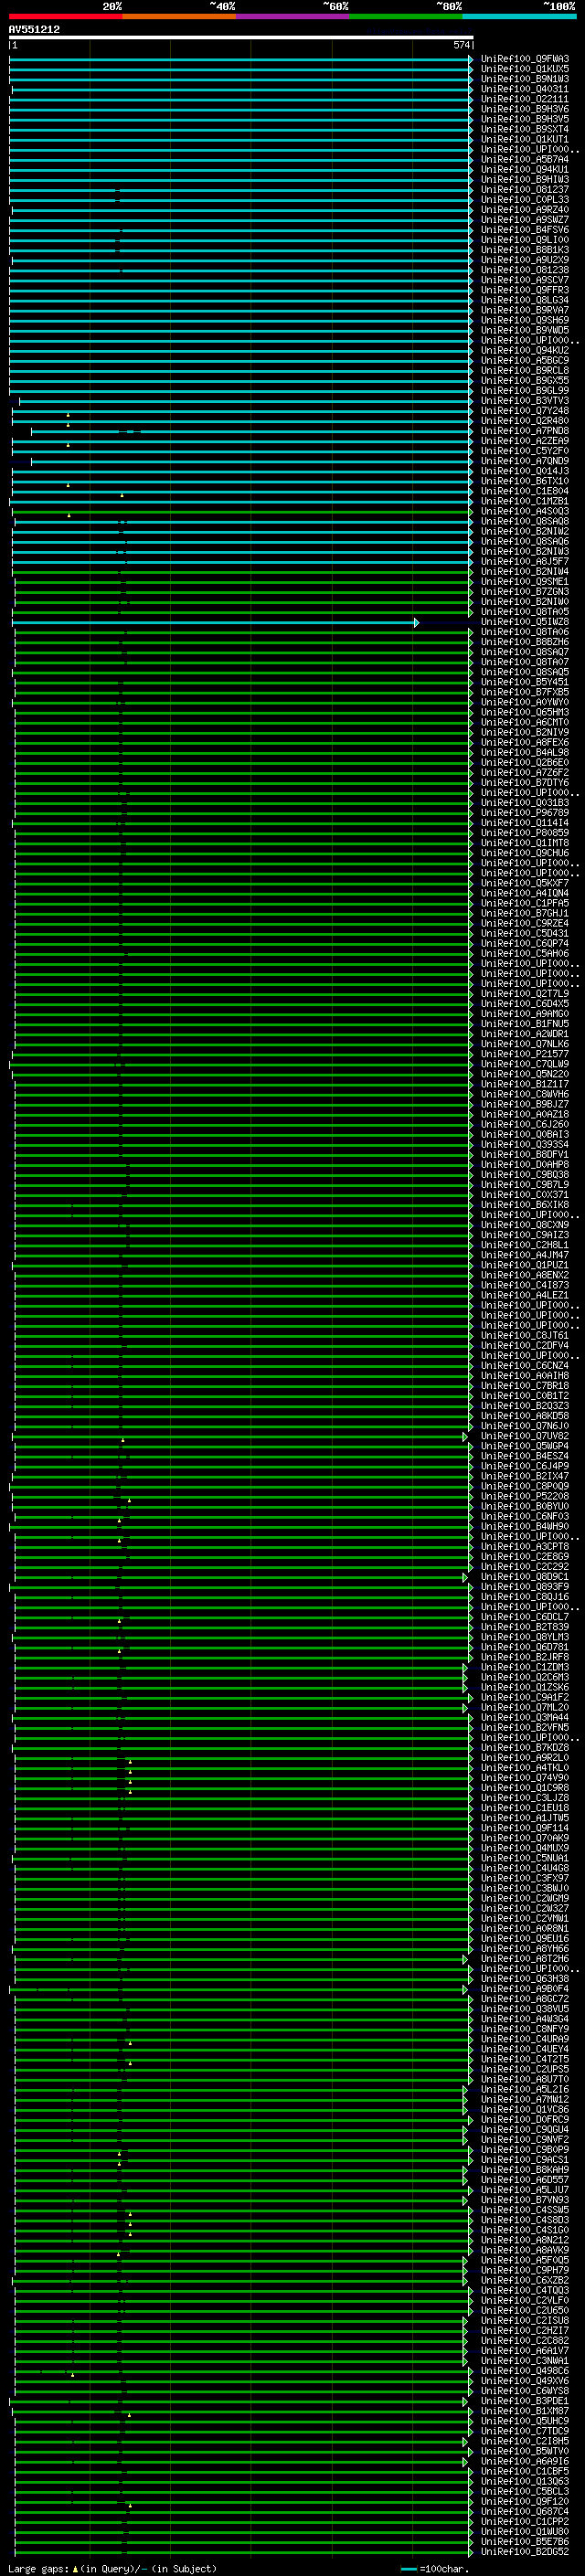Open the UniRef100_Q5IWZ8 entry label
585x2576 pixels.
(524, 622)
